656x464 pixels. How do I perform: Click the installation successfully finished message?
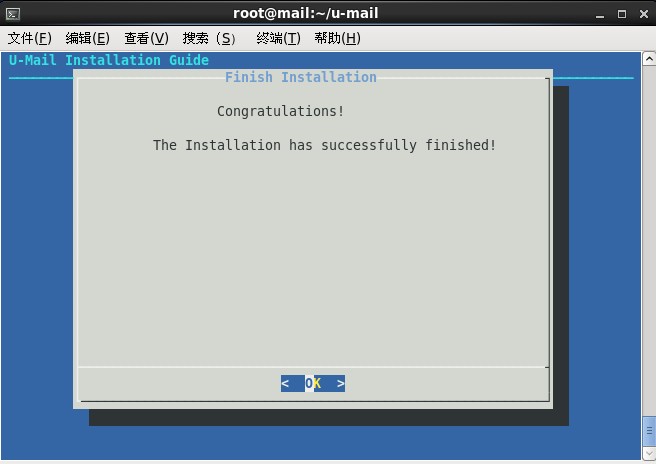pos(324,145)
